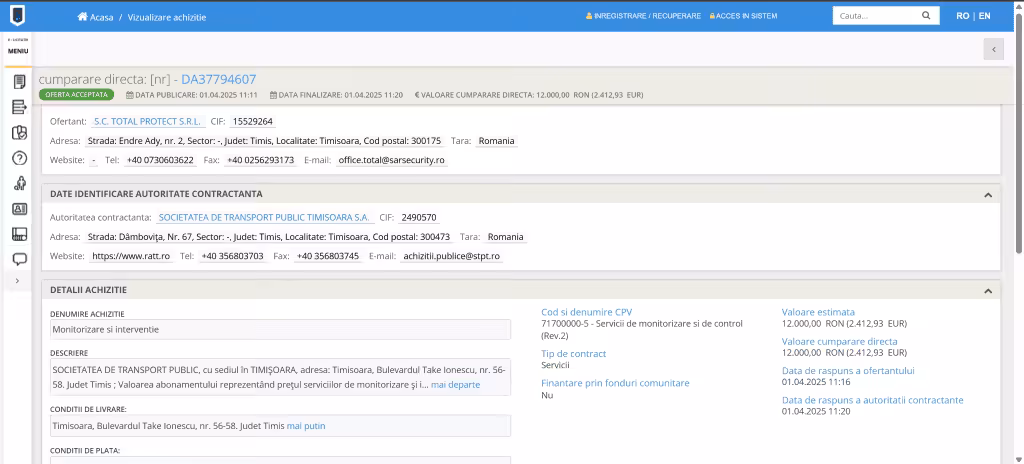Click supplier fax +40 0256293173

tap(261, 160)
